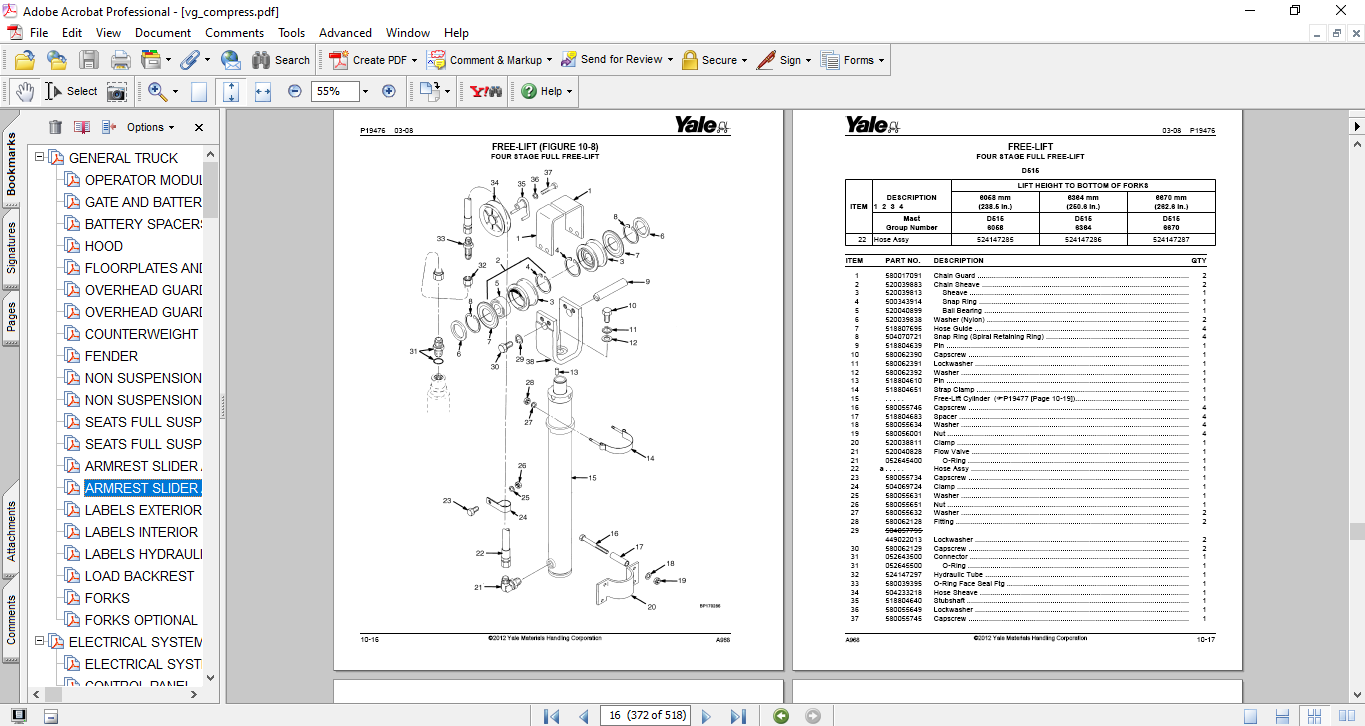Open the zoom percentage dropdown arrow
This screenshot has width=1365, height=726.
pos(365,91)
